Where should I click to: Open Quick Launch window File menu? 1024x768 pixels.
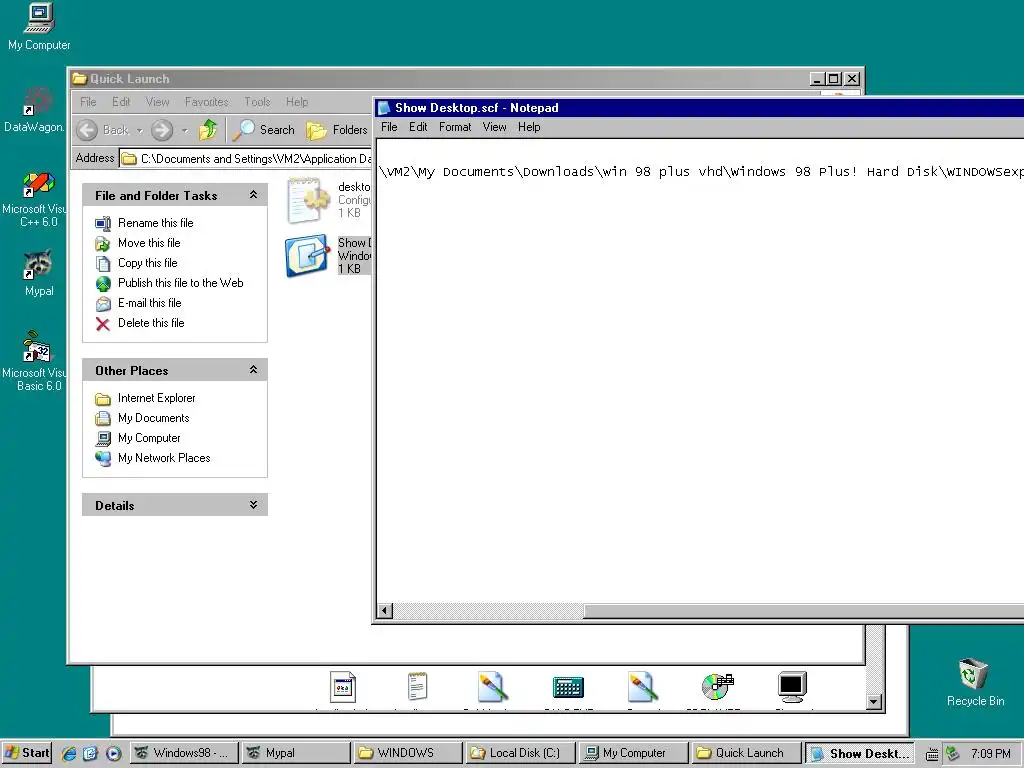point(88,102)
